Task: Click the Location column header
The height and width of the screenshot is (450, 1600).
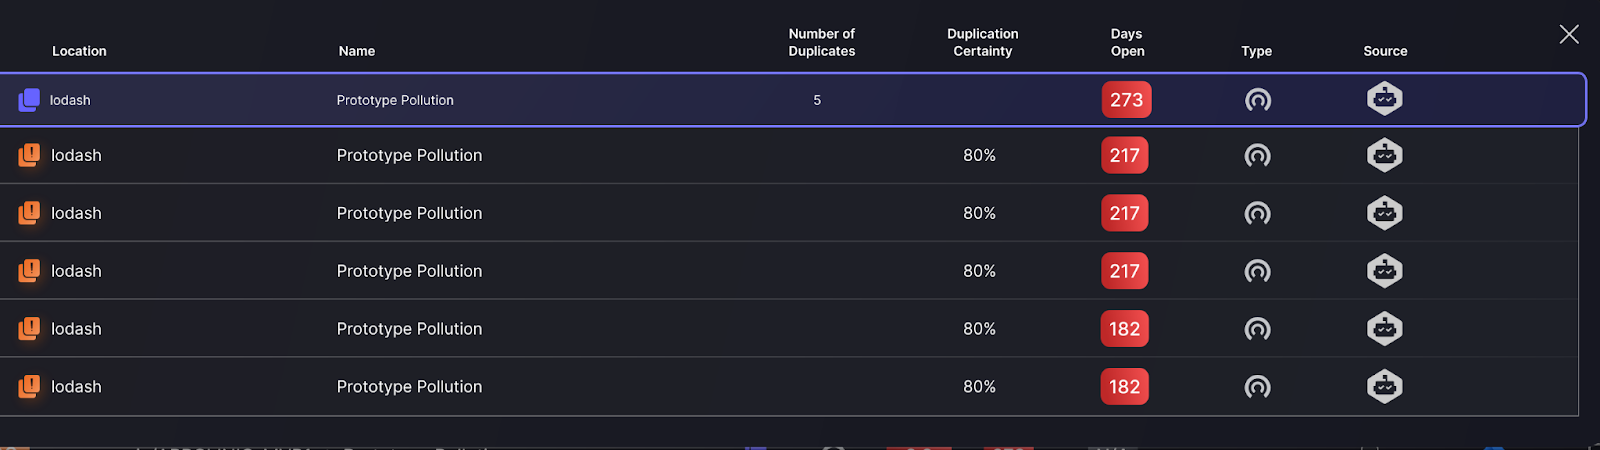Action: tap(79, 51)
